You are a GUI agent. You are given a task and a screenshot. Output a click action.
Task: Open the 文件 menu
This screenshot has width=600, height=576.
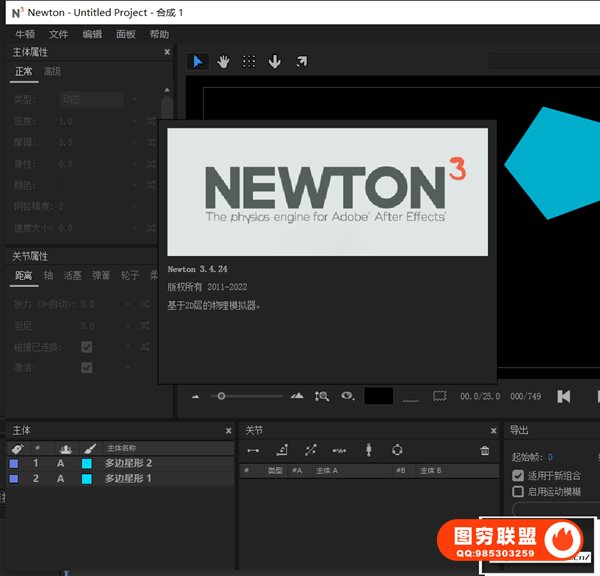point(59,34)
